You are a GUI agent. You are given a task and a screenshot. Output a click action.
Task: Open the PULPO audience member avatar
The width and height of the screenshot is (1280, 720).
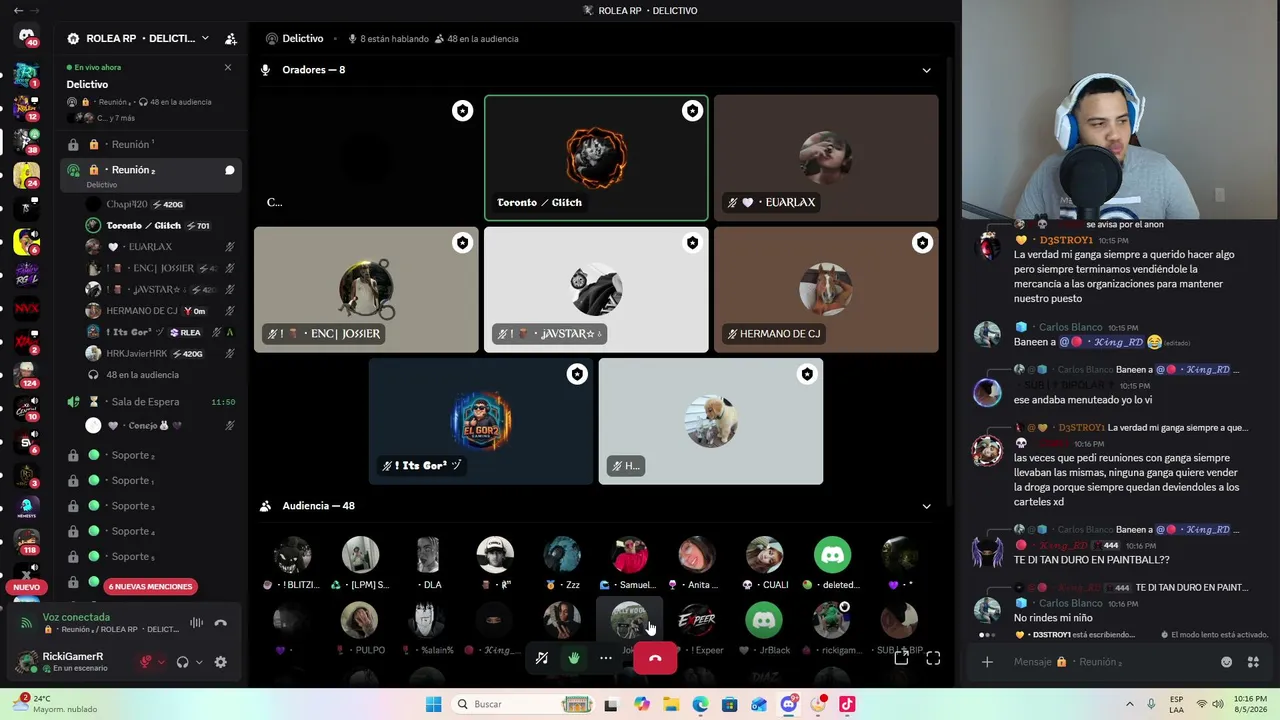(360, 621)
